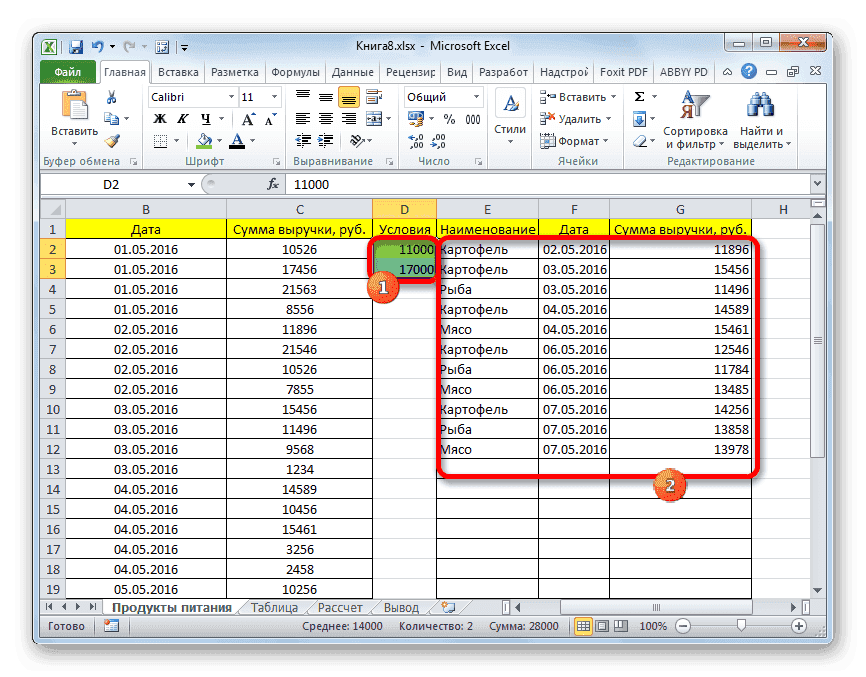866x677 pixels.
Task: Increase decimal places in Число group
Action: click(415, 140)
